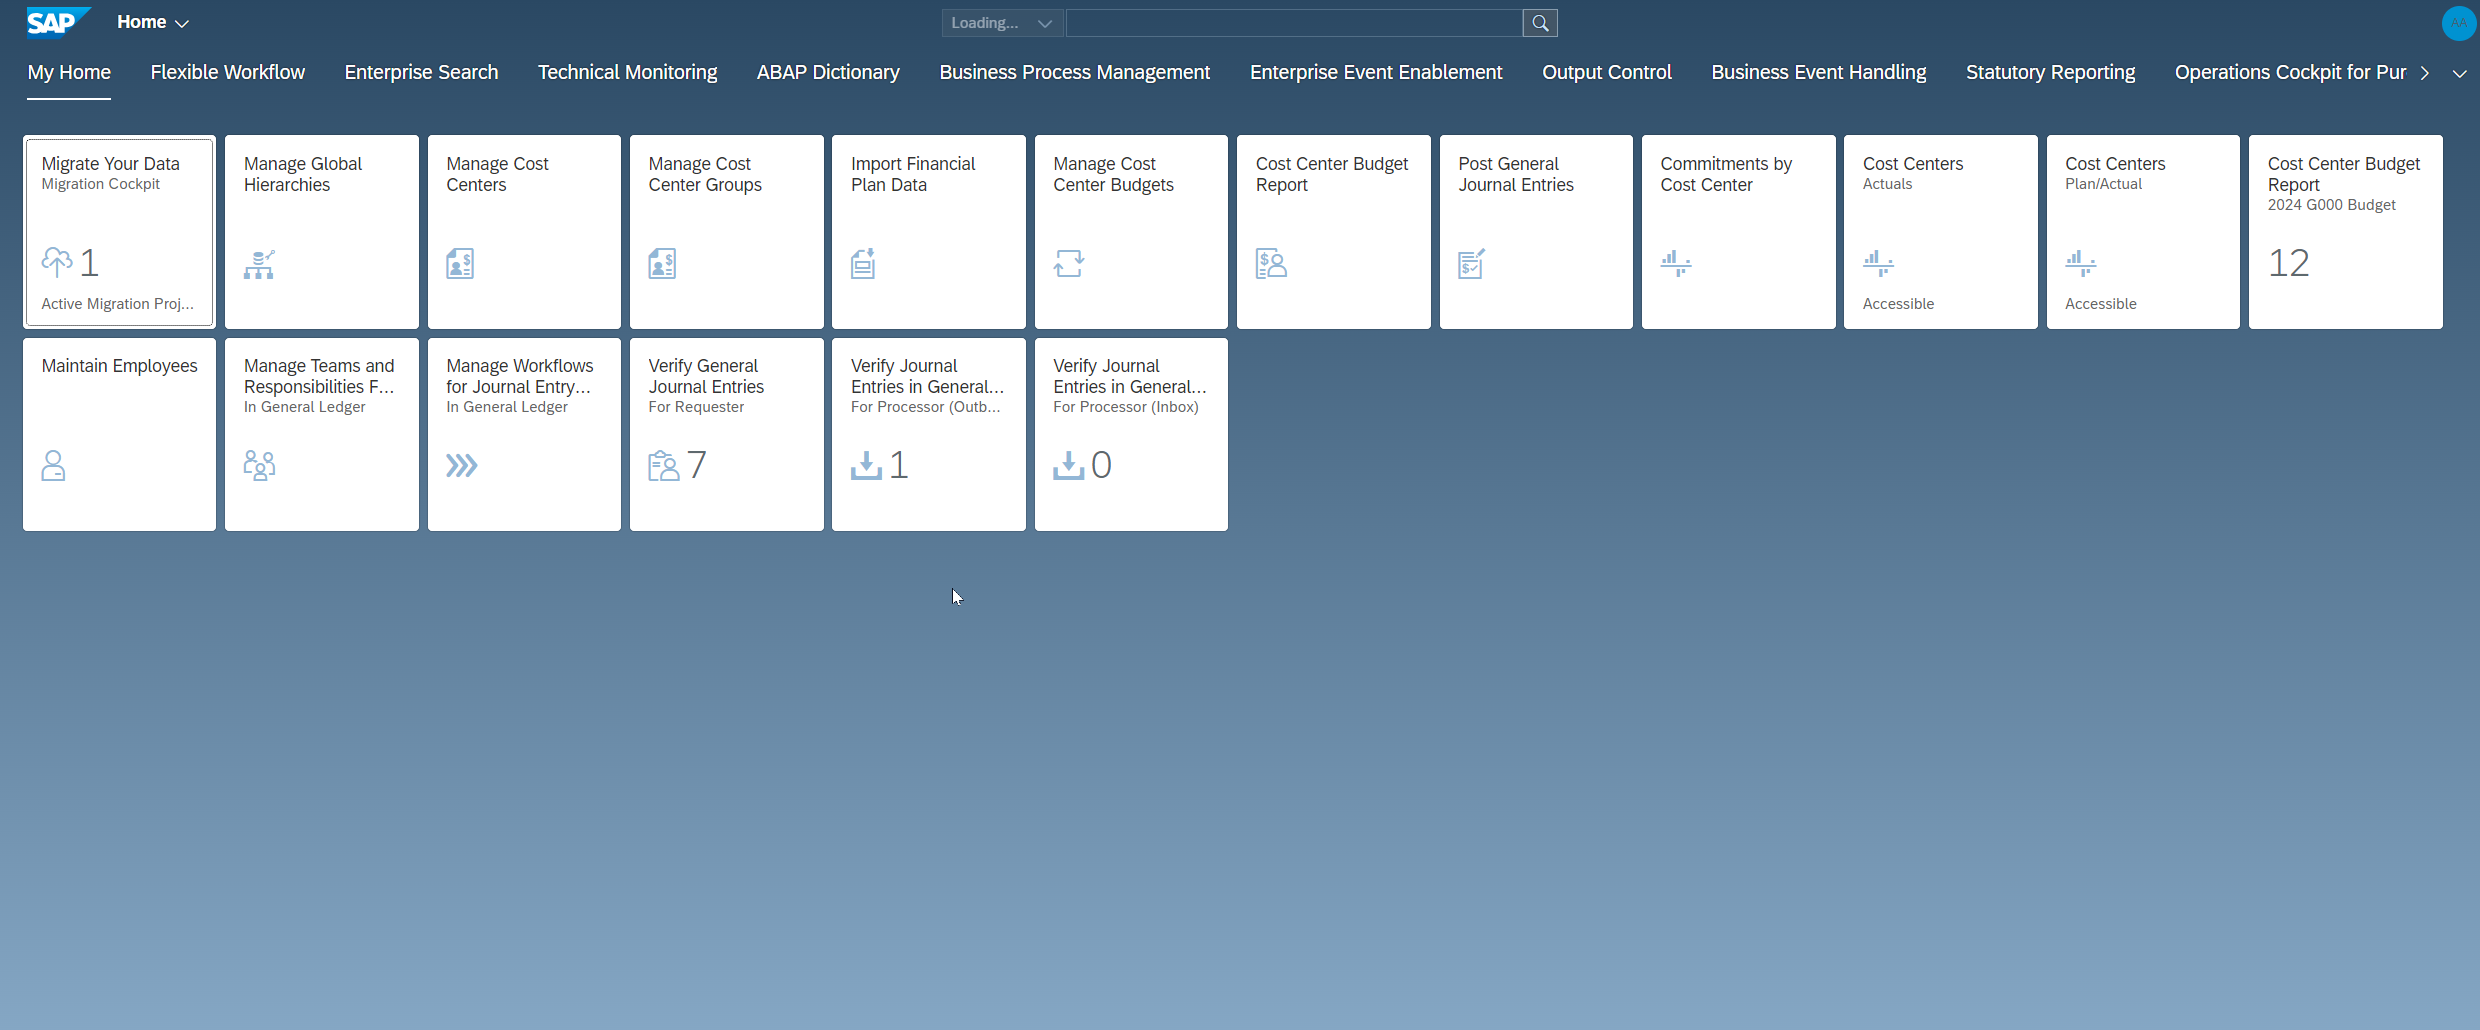Click the download icon on For Processor (Outb...) tile
Image resolution: width=2480 pixels, height=1030 pixels.
pyautogui.click(x=866, y=466)
